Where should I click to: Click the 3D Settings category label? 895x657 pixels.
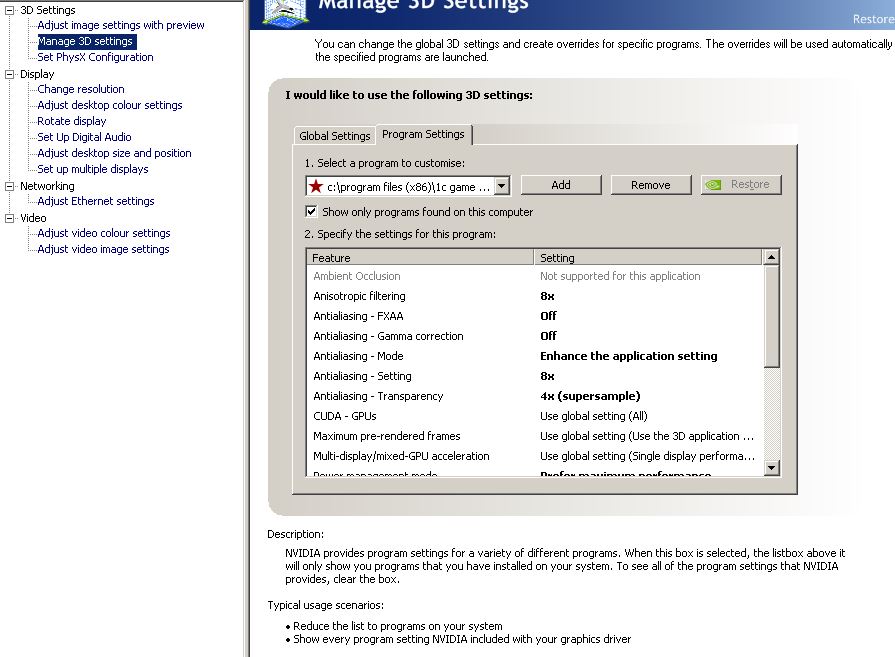(47, 10)
